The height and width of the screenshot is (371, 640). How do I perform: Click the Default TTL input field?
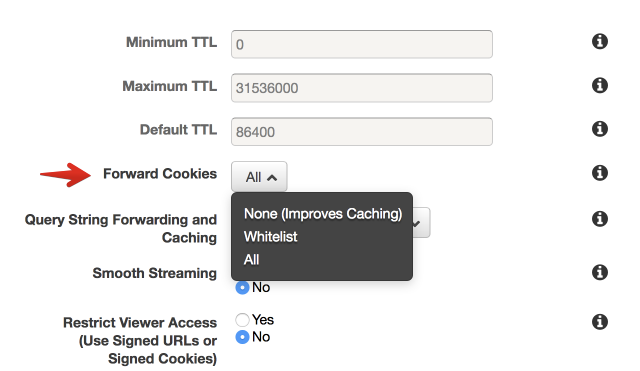(362, 131)
